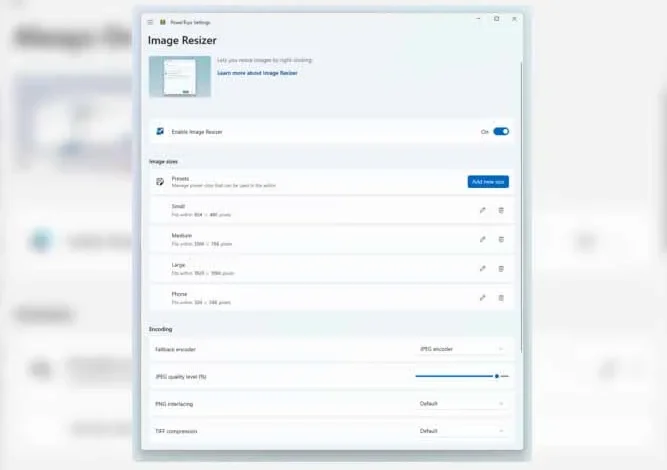Image resolution: width=667 pixels, height=470 pixels.
Task: Open Learn more about Image Resizer link
Action: pos(257,73)
